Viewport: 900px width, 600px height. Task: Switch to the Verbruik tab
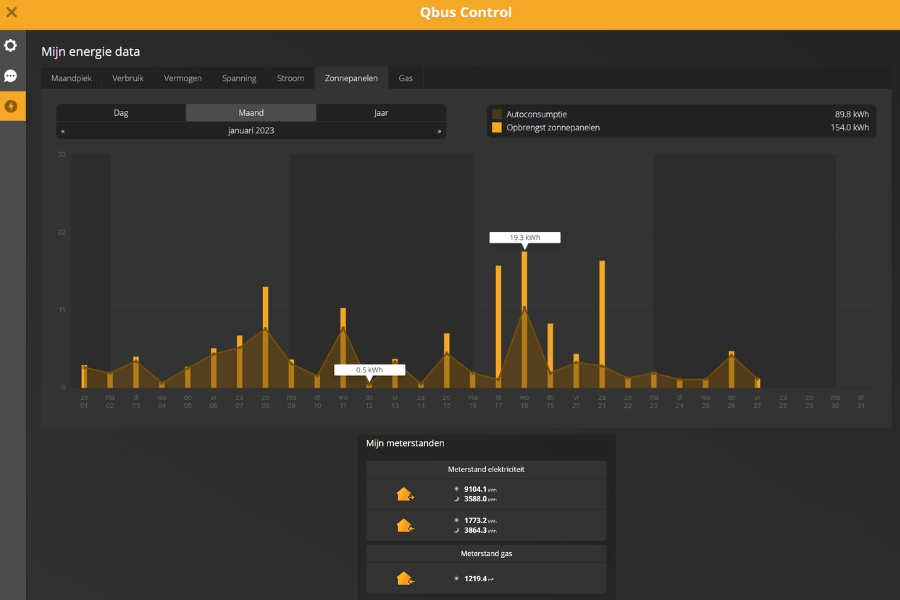pos(128,78)
